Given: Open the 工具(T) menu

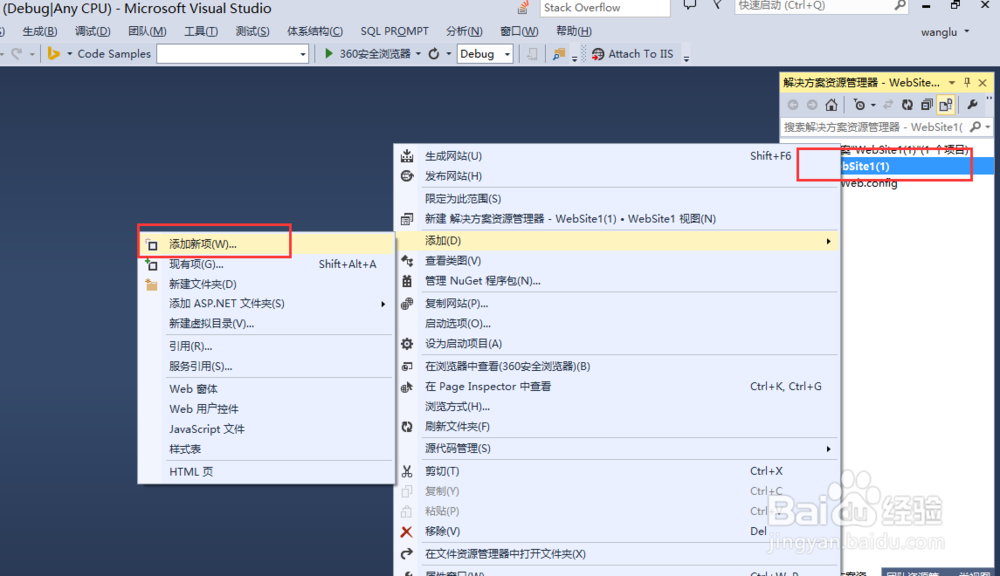Looking at the screenshot, I should (x=201, y=31).
